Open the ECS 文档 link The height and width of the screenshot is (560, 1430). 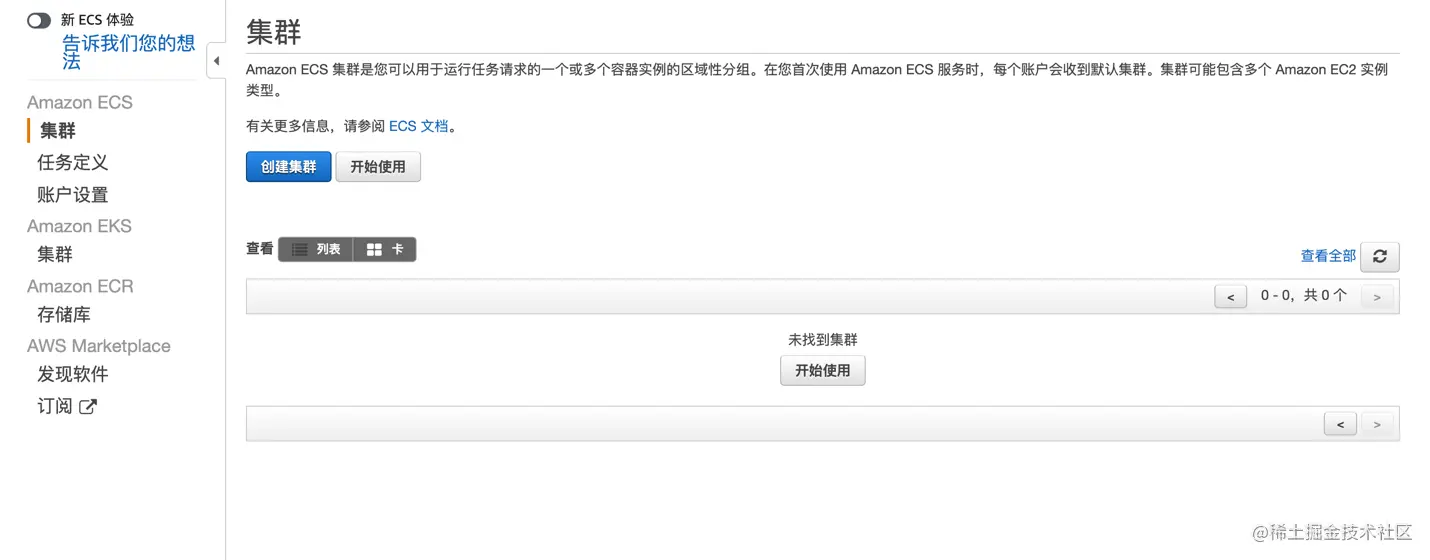[418, 127]
